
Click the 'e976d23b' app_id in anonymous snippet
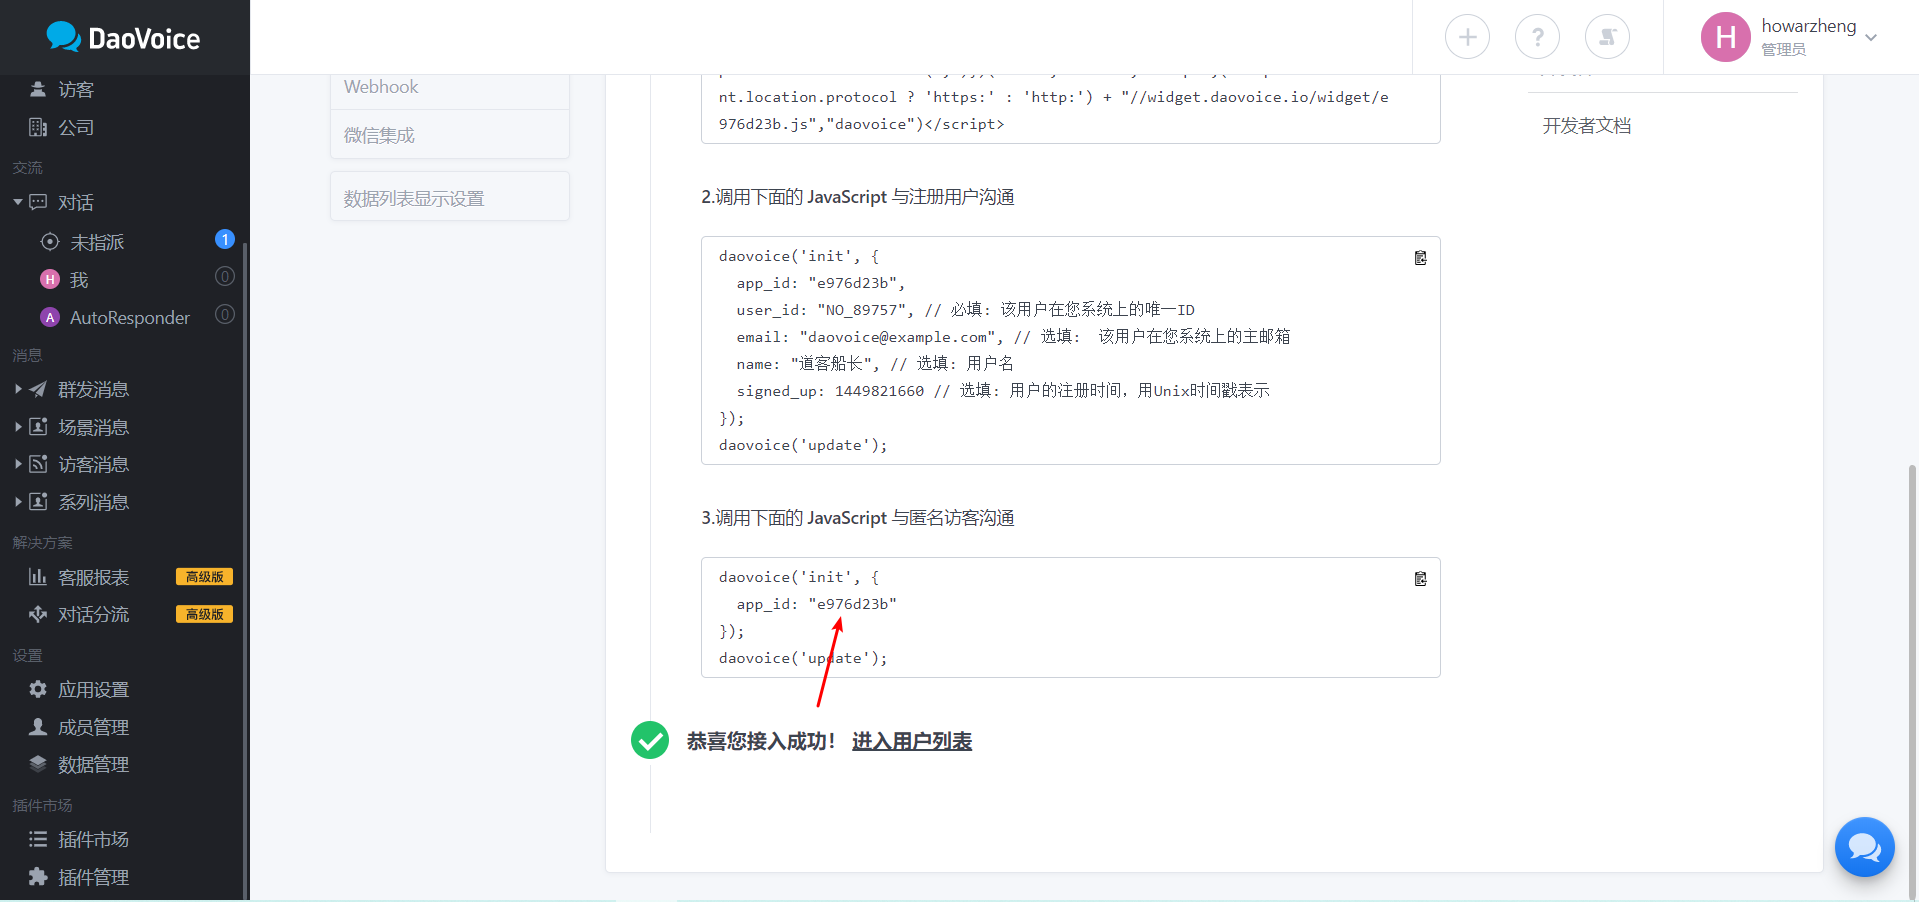[x=852, y=604]
